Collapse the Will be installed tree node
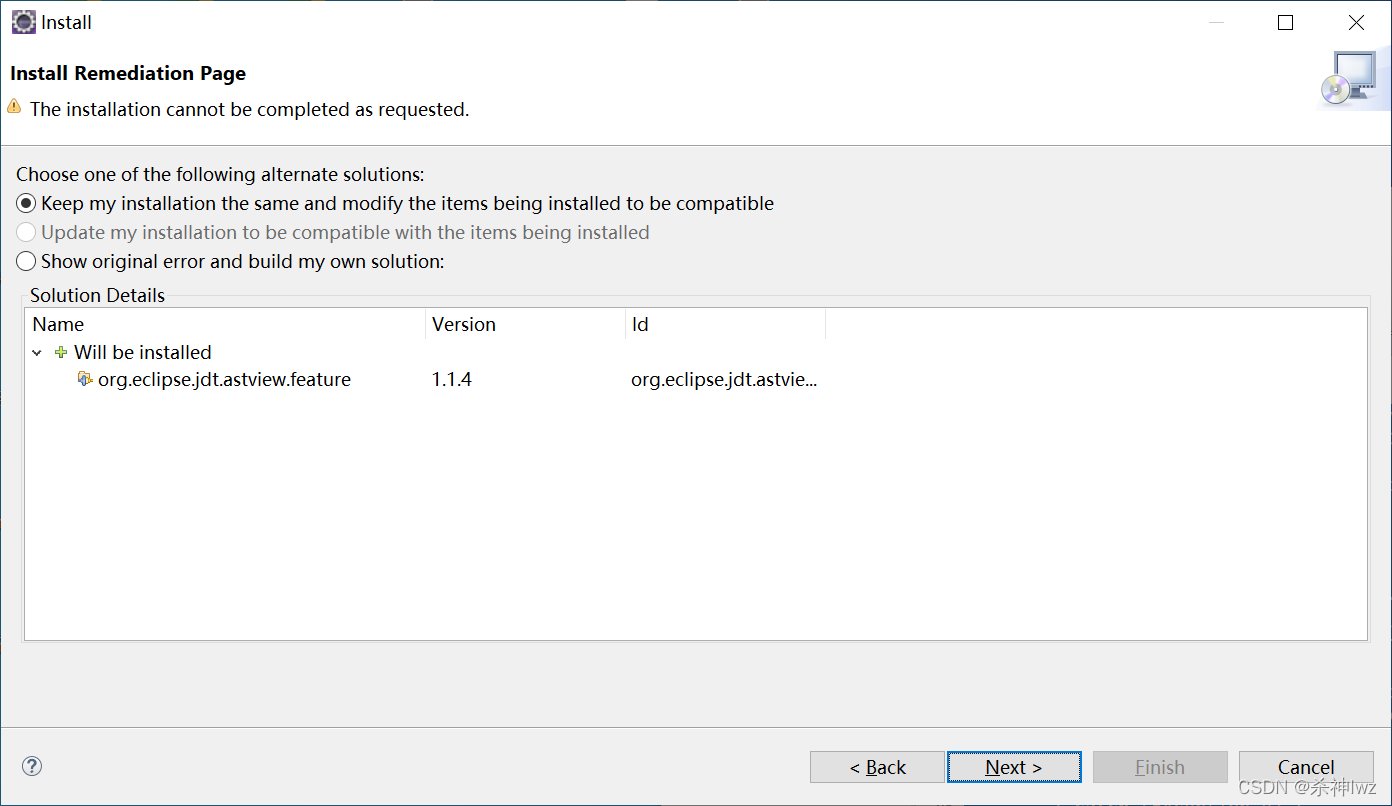This screenshot has height=806, width=1392. click(36, 352)
